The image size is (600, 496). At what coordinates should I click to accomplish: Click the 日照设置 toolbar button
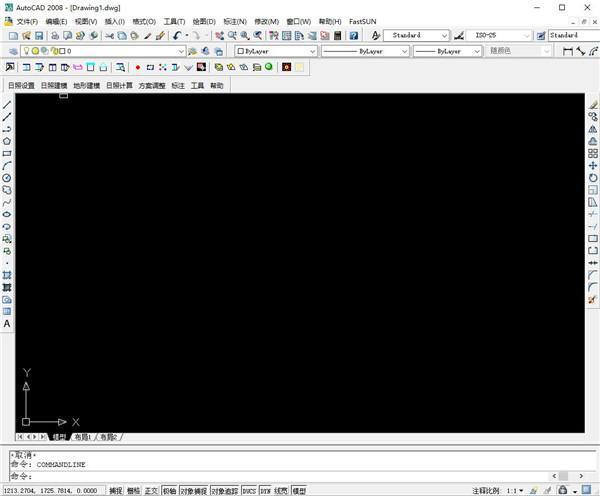21,85
